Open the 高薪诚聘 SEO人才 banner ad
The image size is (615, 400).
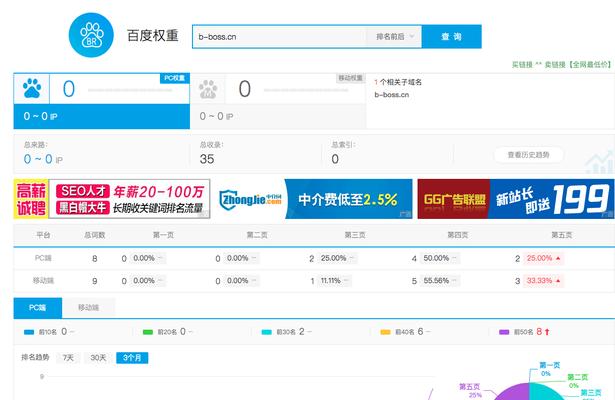(112, 199)
